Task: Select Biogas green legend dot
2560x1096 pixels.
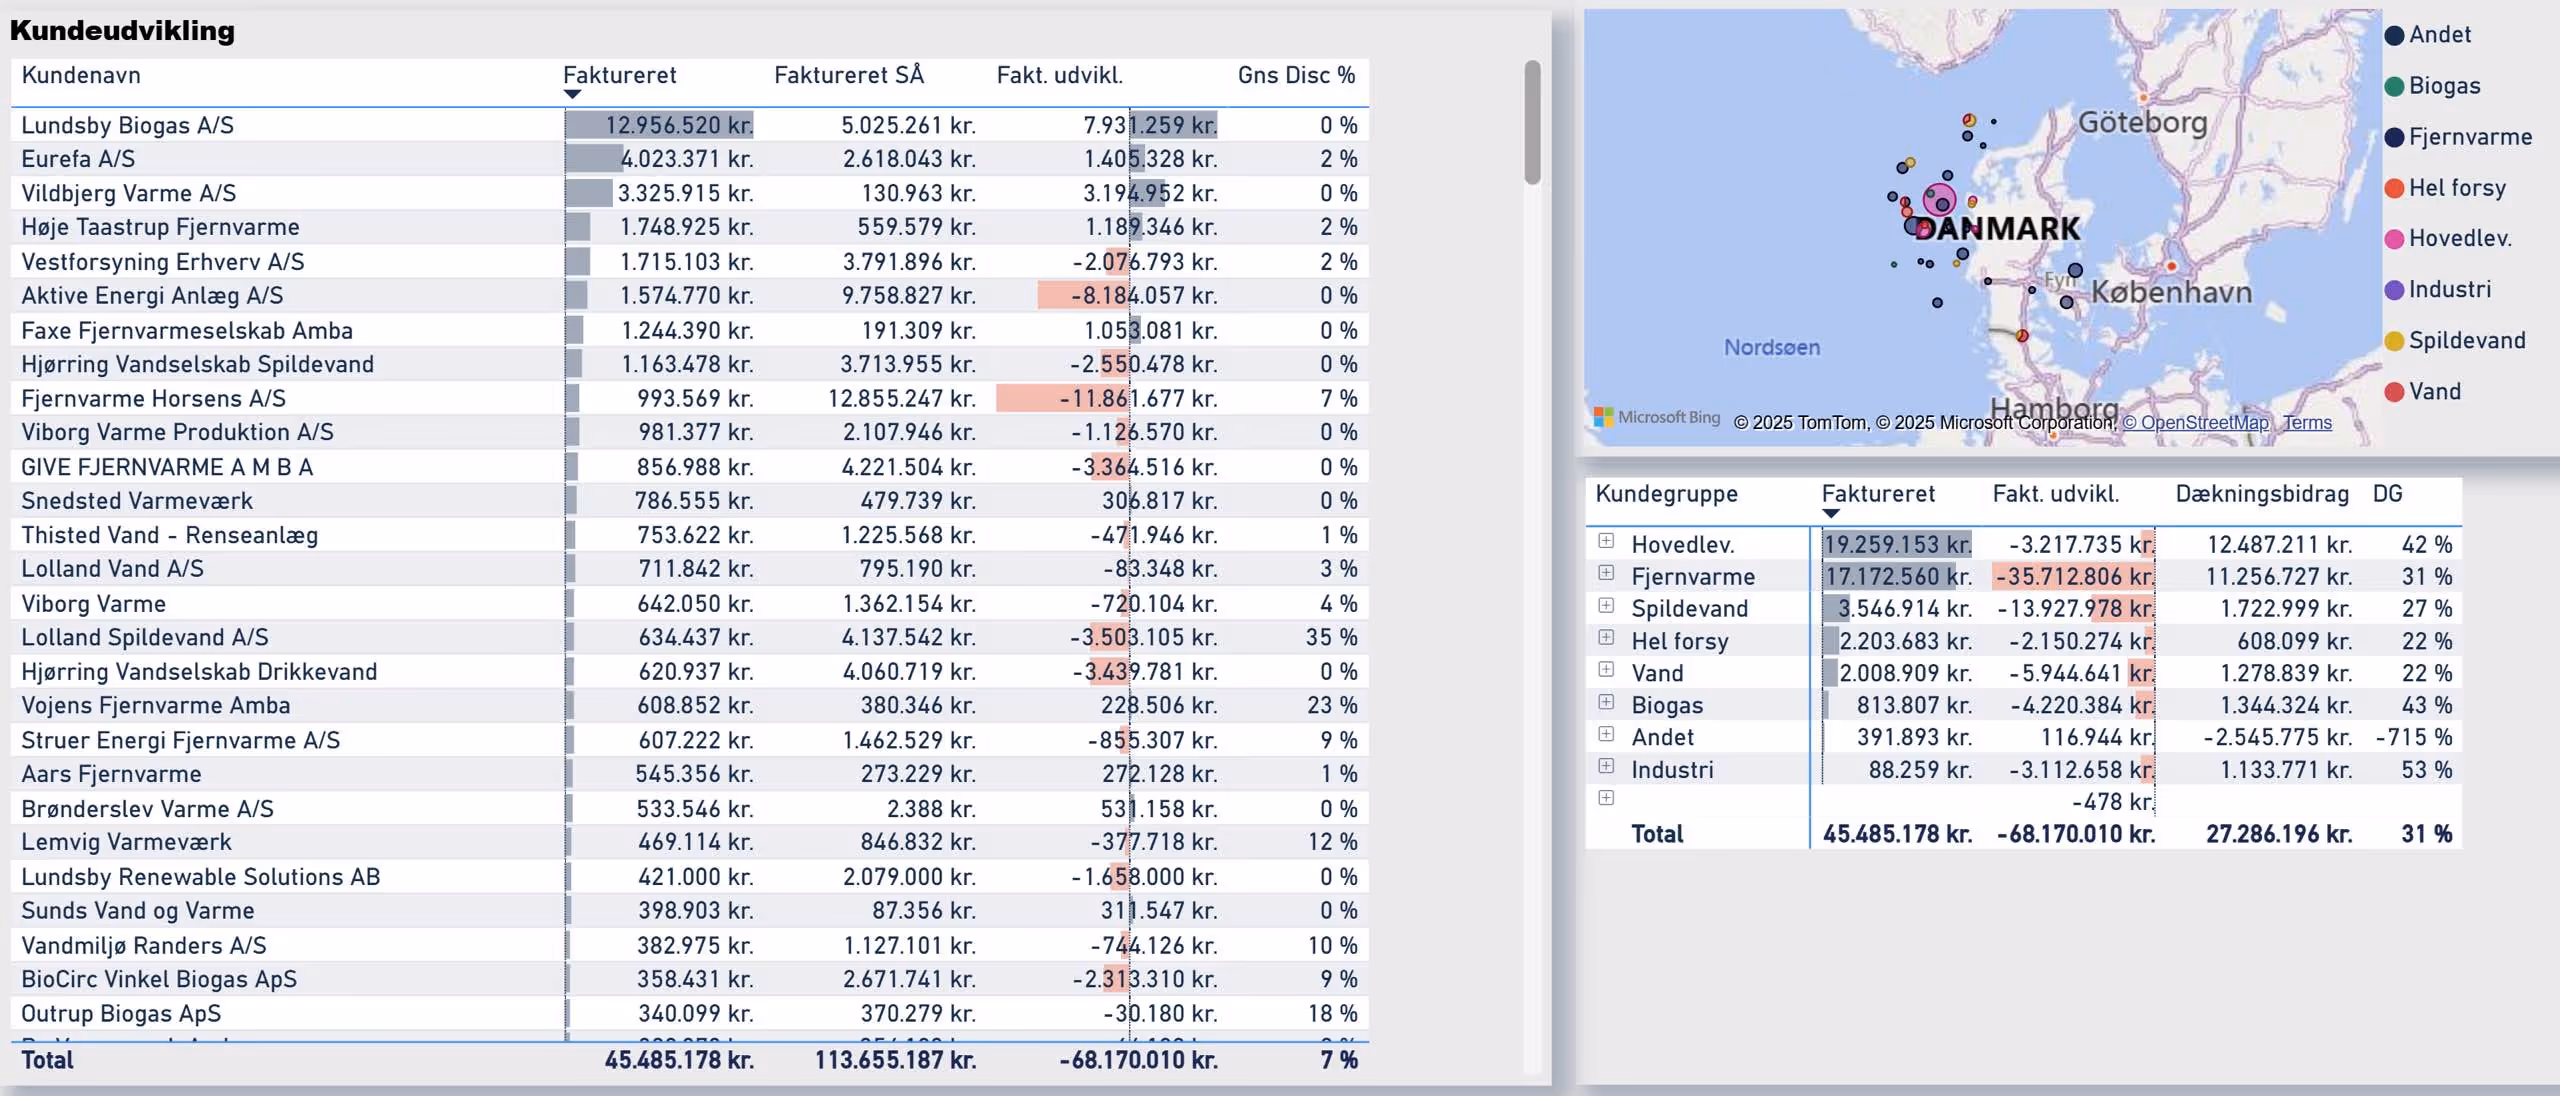Action: click(x=2394, y=86)
